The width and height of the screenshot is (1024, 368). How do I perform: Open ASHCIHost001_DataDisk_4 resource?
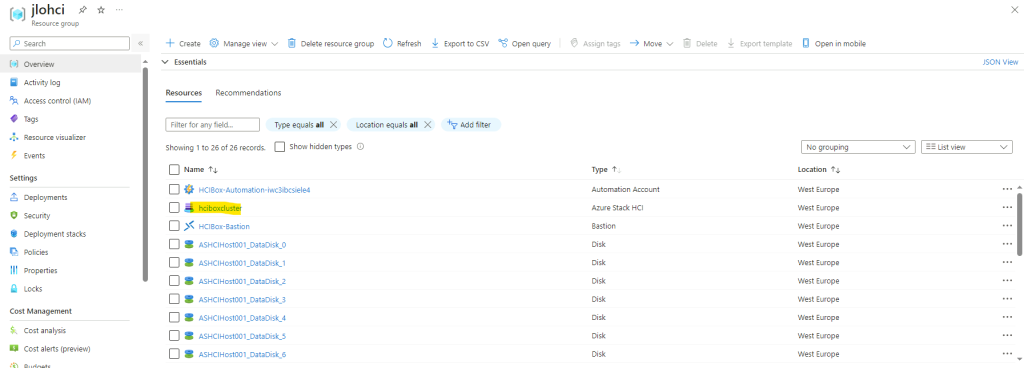[242, 318]
